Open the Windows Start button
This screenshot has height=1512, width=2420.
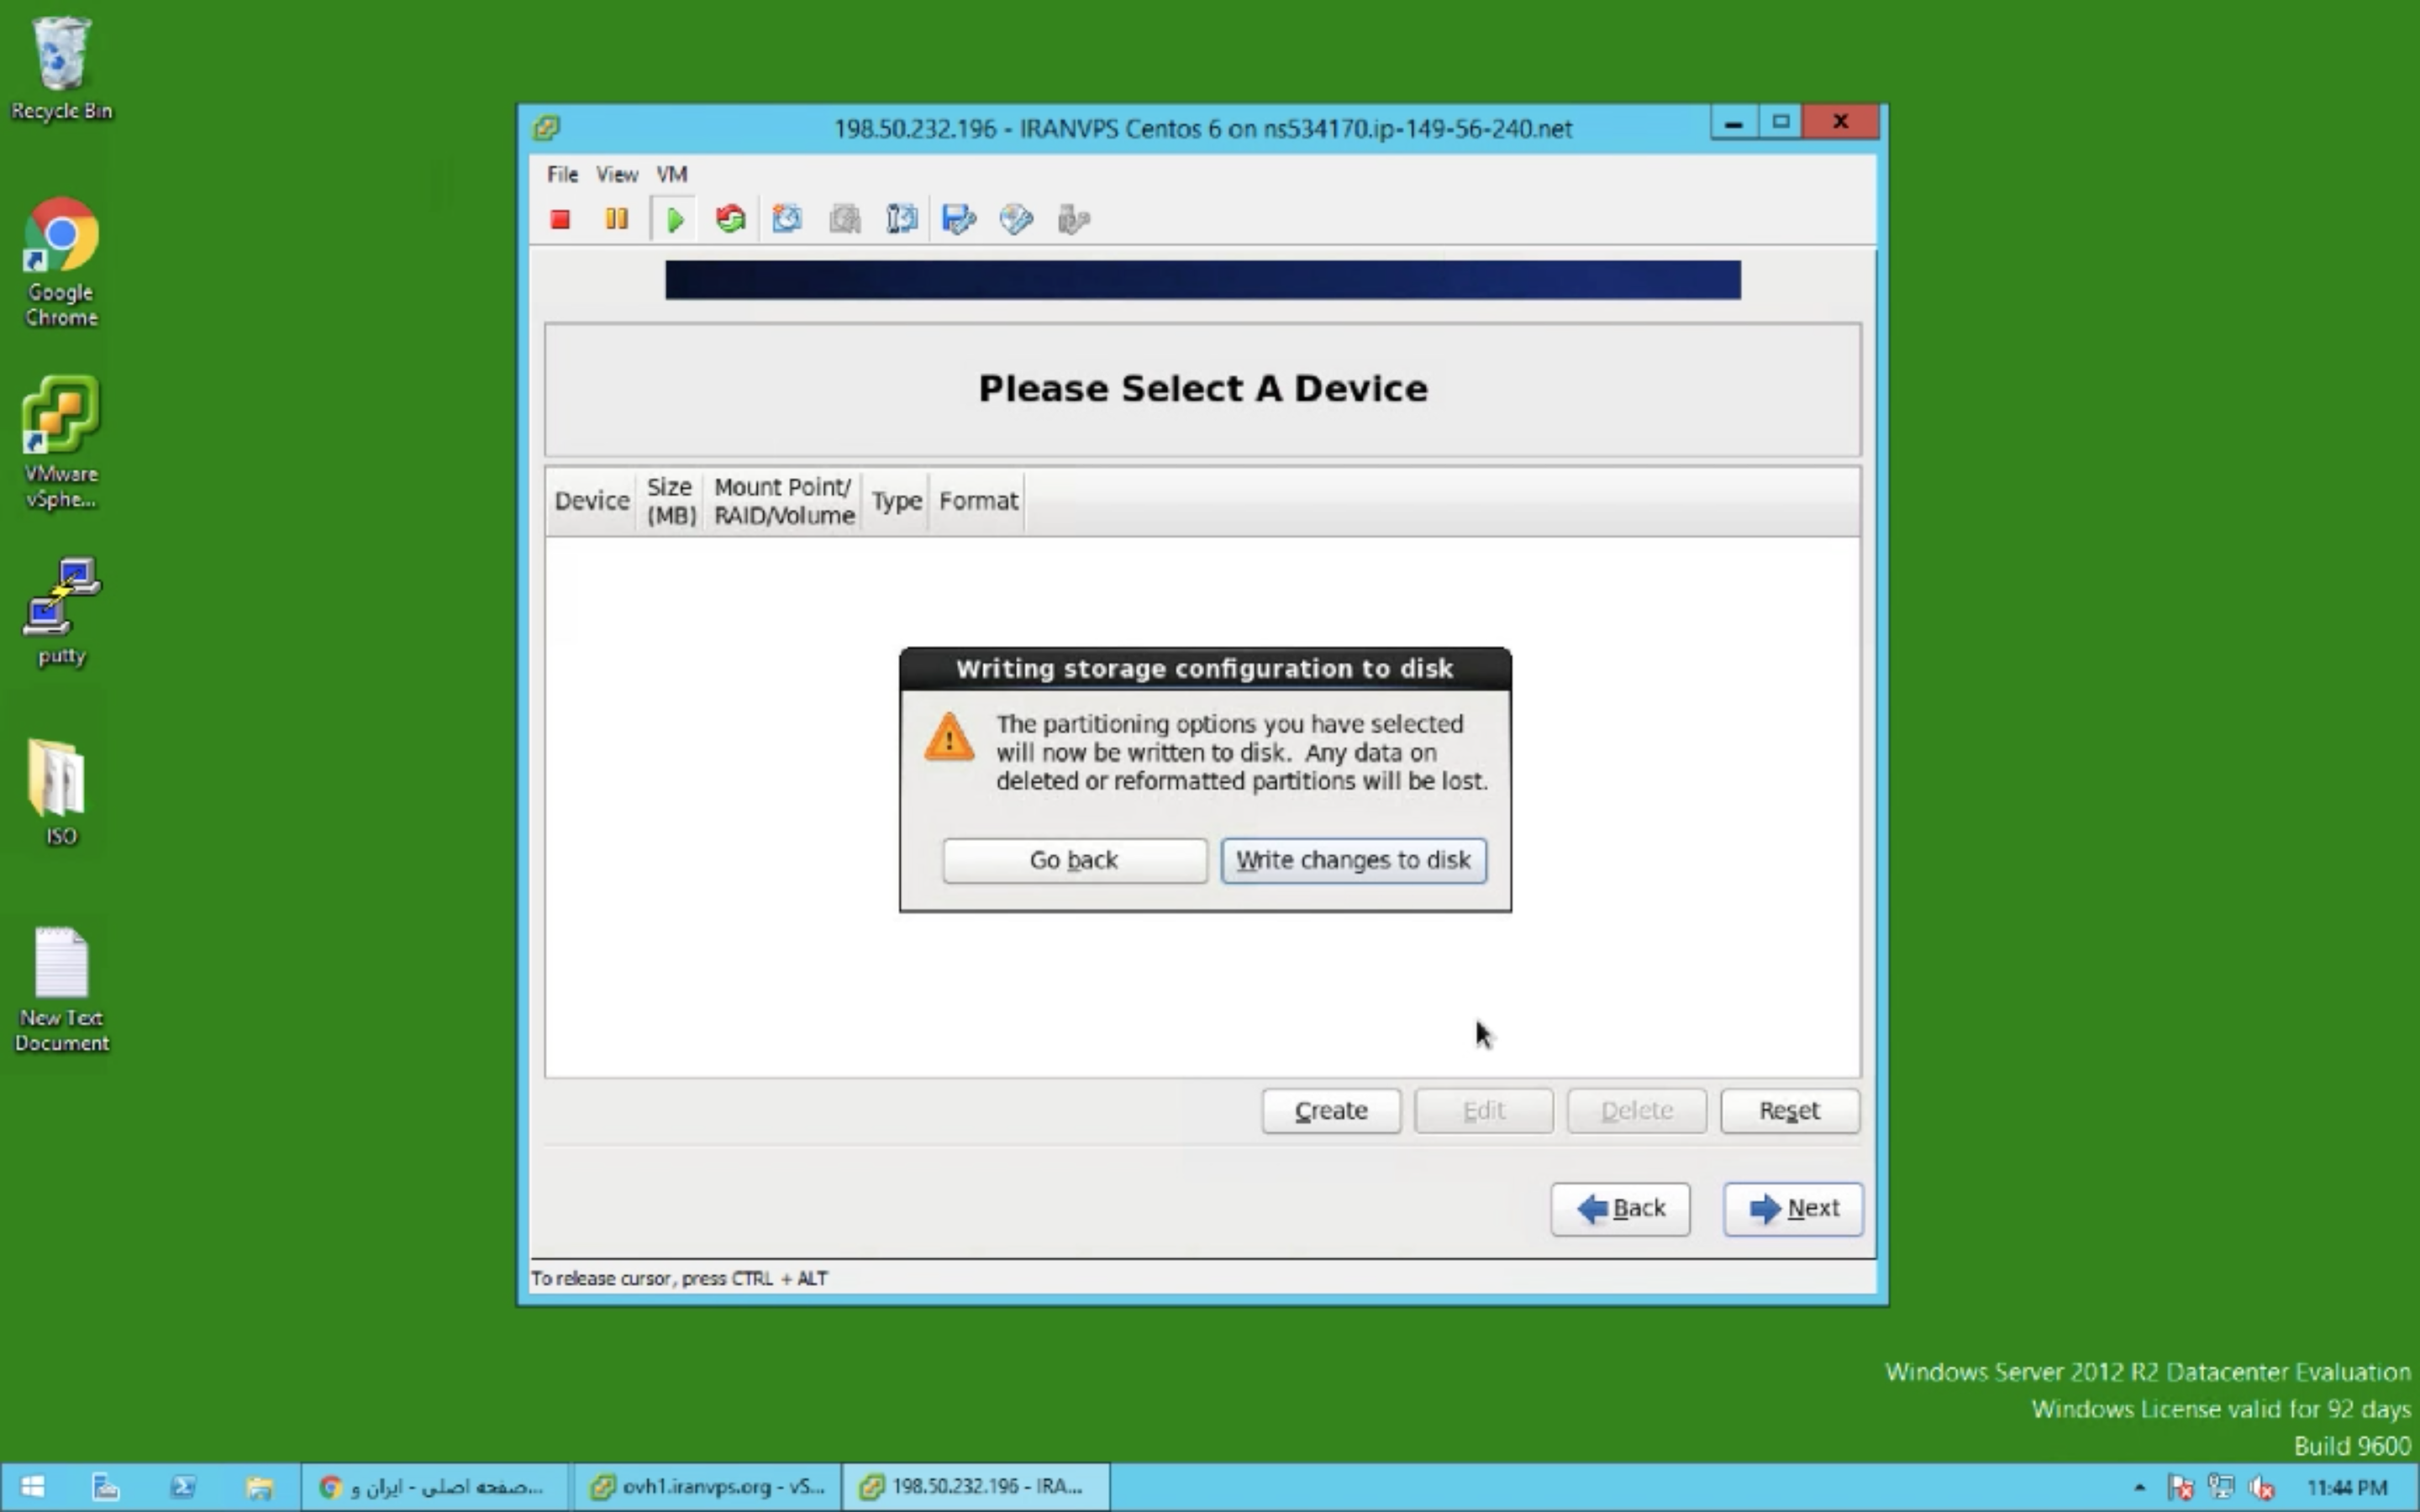pos(32,1487)
